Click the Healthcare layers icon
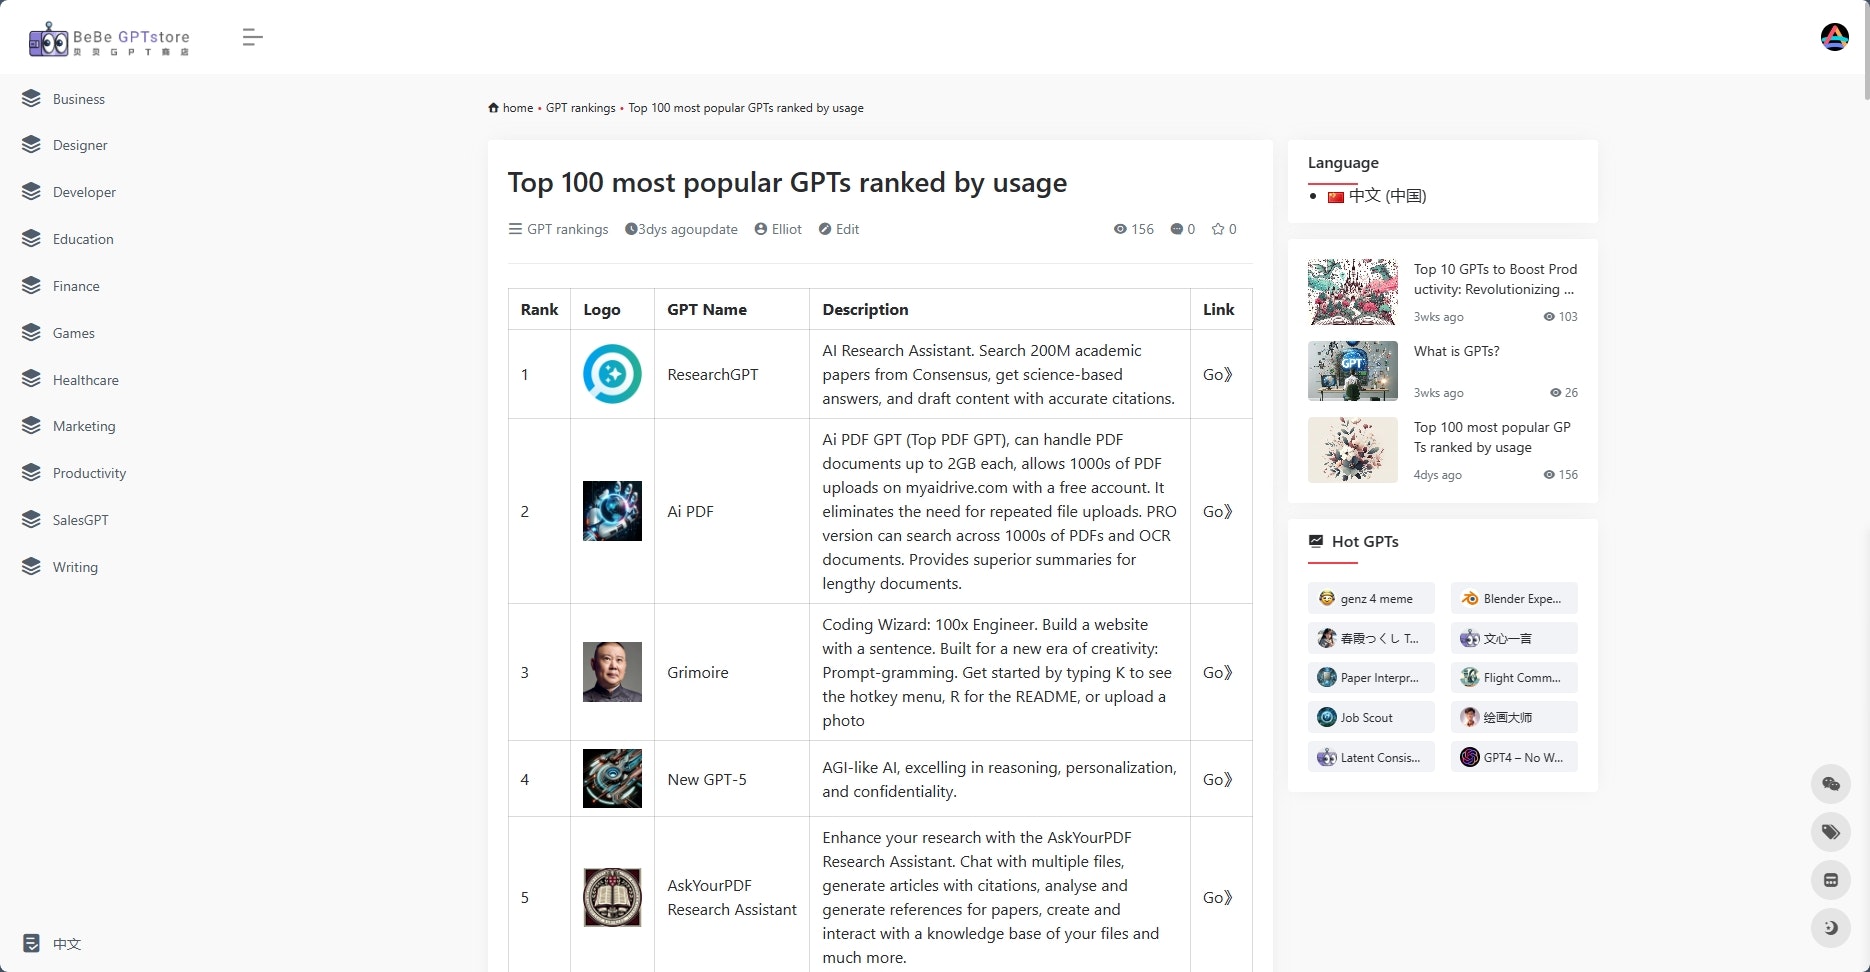Image resolution: width=1870 pixels, height=972 pixels. [32, 379]
